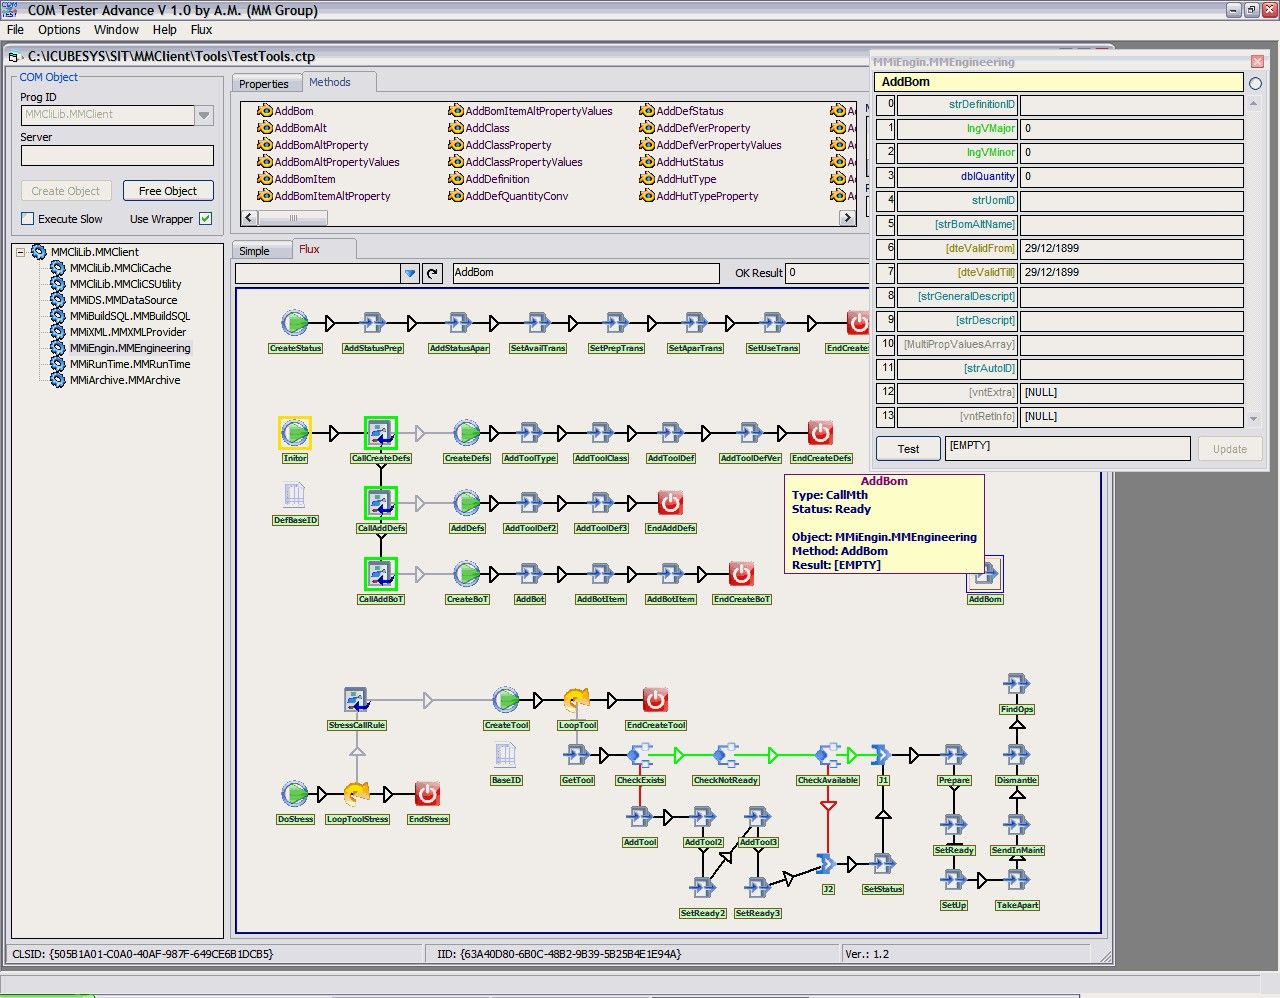Viewport: 1280px width, 998px height.
Task: Open the Prog ID dropdown
Action: pyautogui.click(x=204, y=115)
